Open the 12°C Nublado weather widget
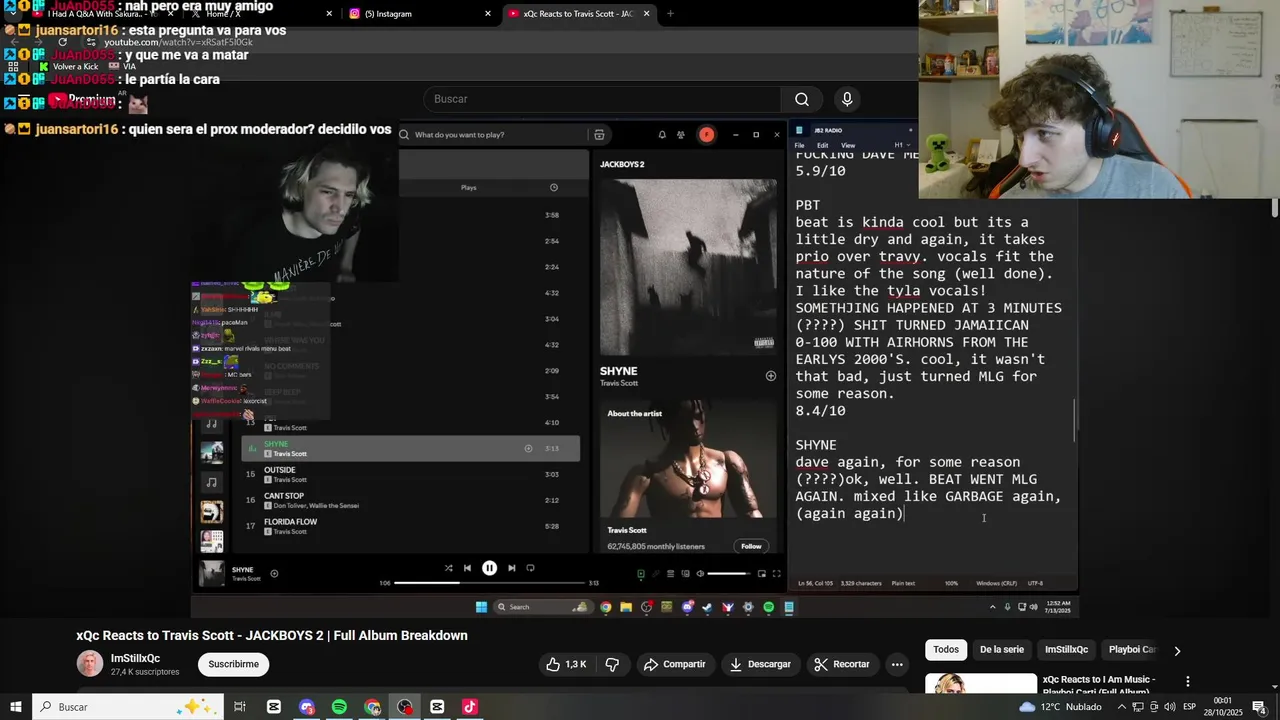 pos(1060,707)
